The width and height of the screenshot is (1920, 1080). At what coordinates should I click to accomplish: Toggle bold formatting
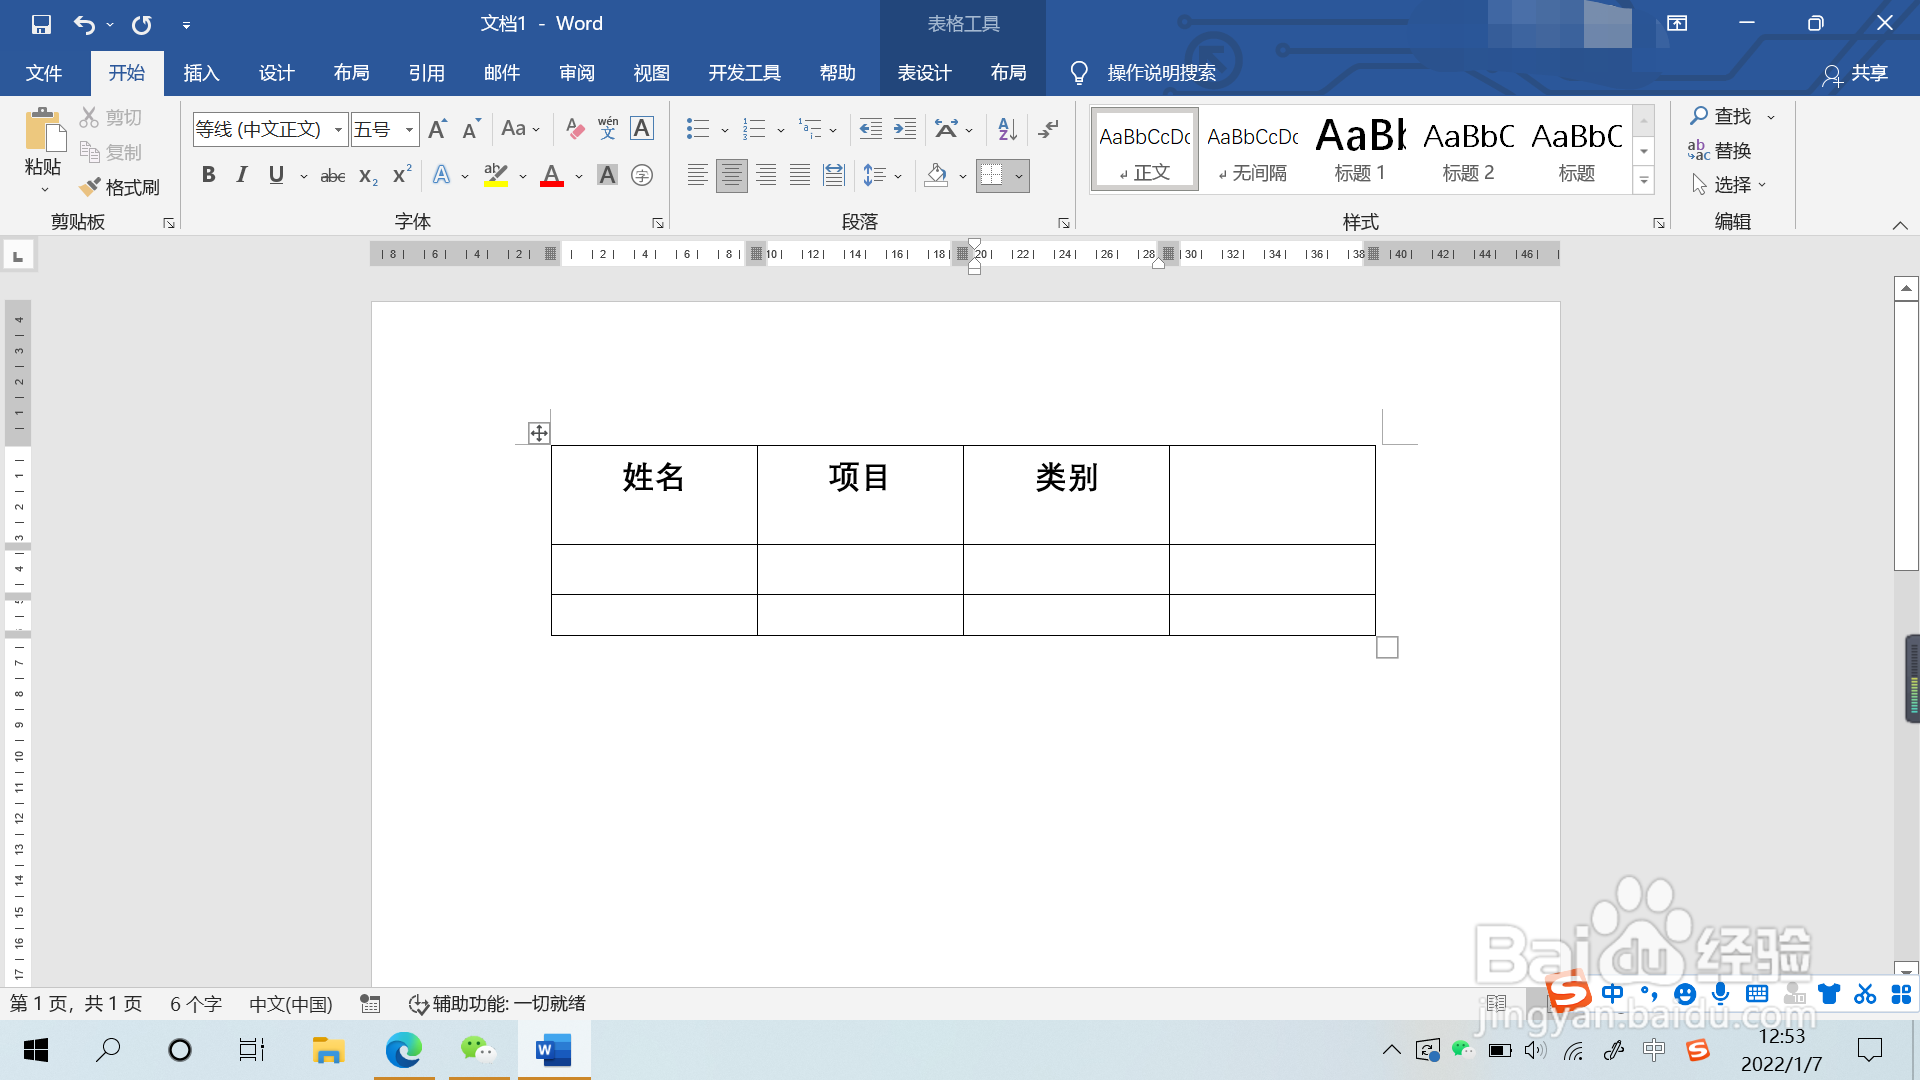208,175
